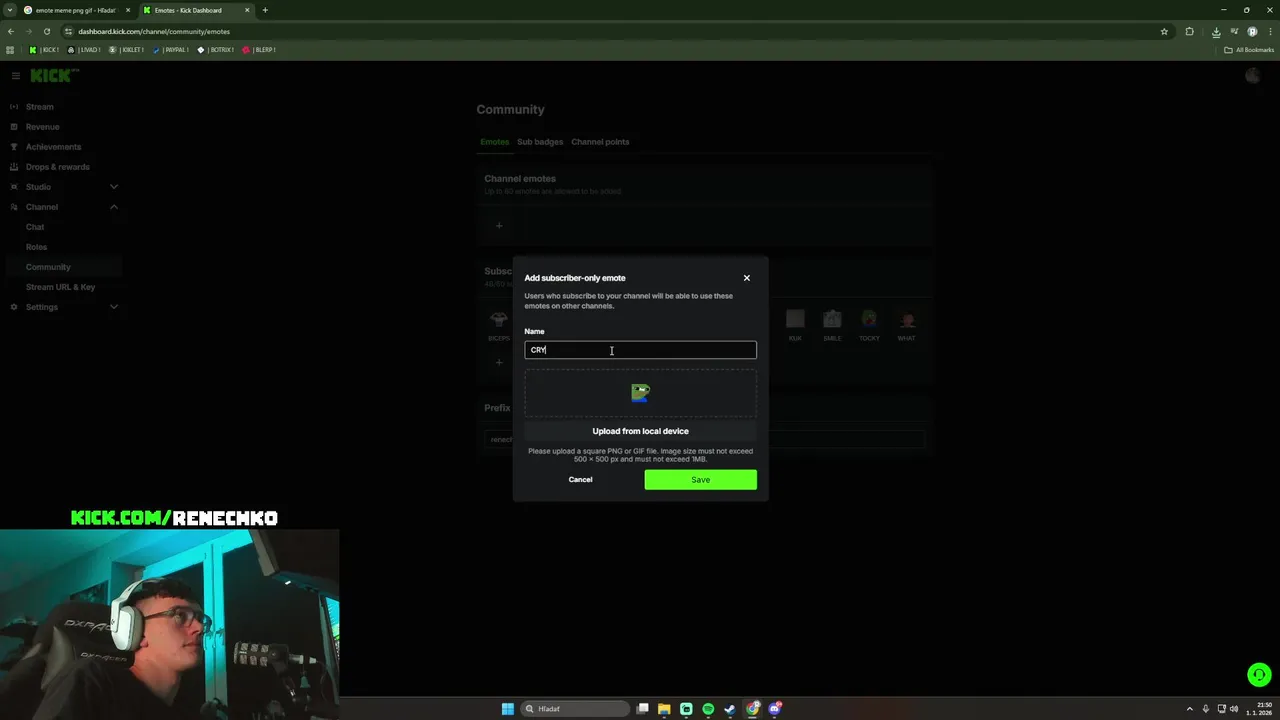
Task: Reload the current page
Action: tap(46, 31)
